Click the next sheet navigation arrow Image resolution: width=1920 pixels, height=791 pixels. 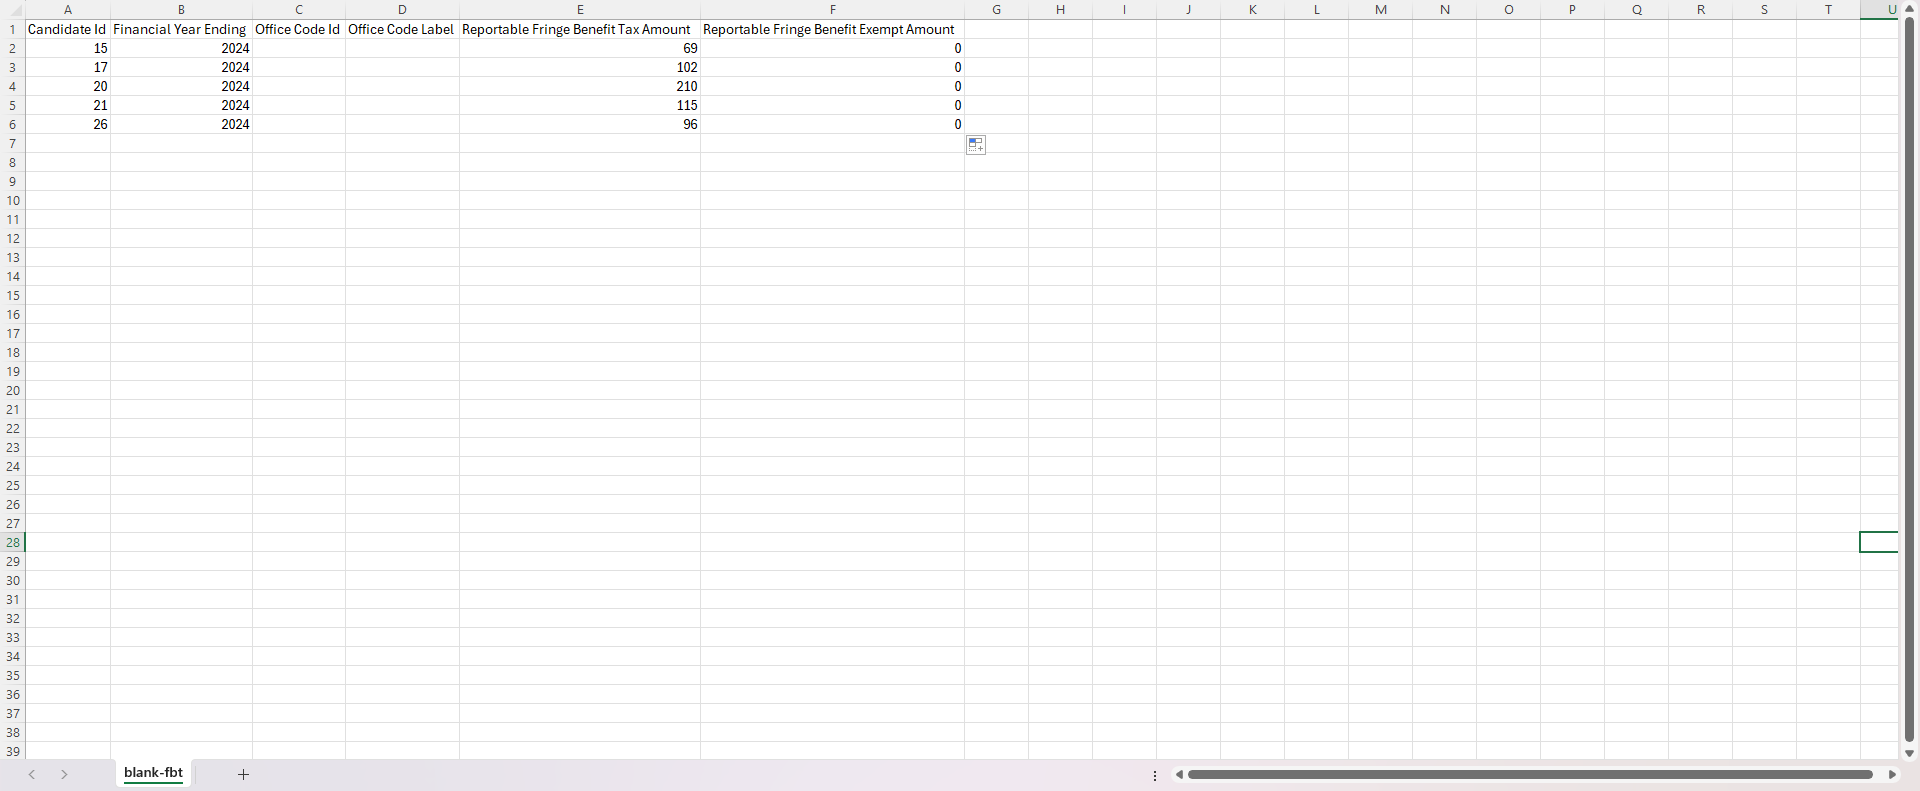click(x=64, y=774)
